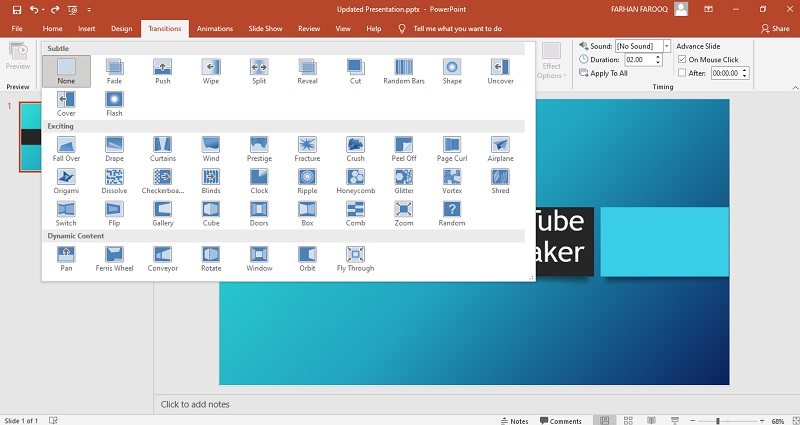
Task: Select the Switch transition
Action: 66,213
